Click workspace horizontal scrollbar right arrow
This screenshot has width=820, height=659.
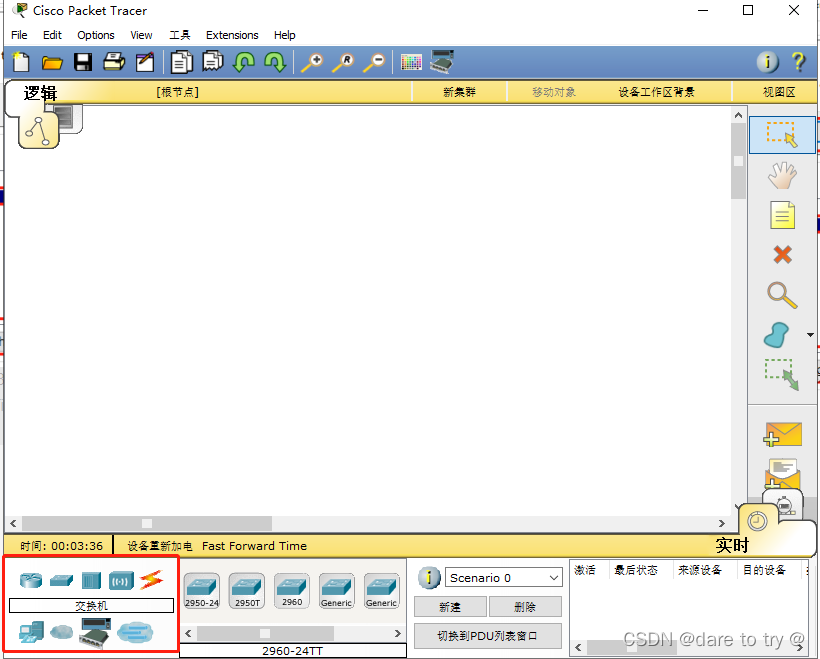click(x=722, y=524)
